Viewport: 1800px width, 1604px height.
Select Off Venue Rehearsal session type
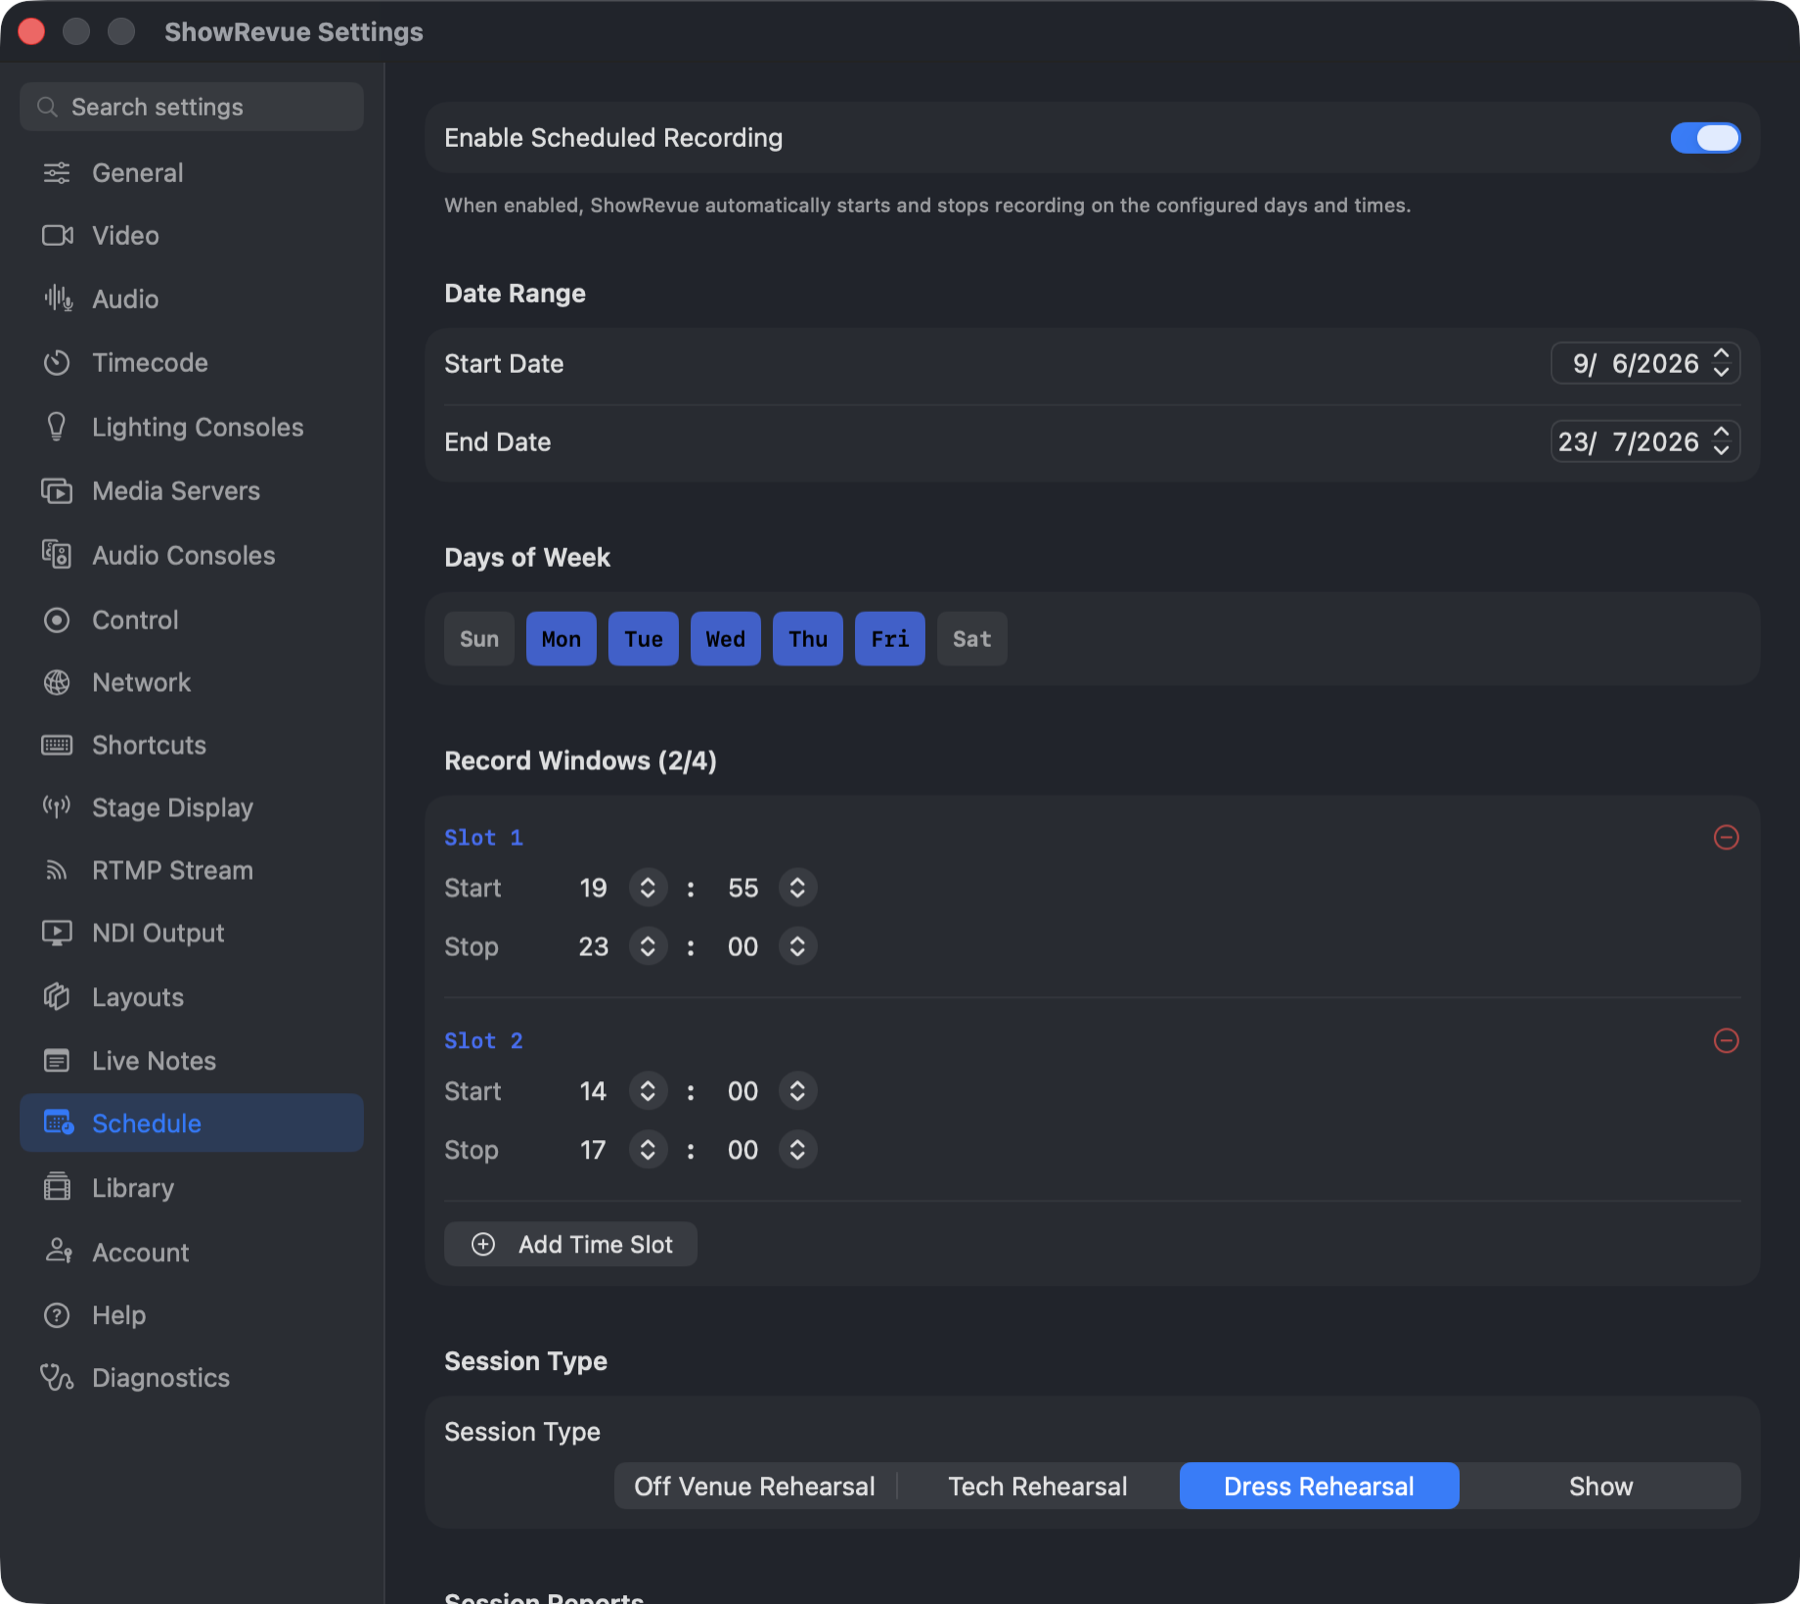click(755, 1486)
